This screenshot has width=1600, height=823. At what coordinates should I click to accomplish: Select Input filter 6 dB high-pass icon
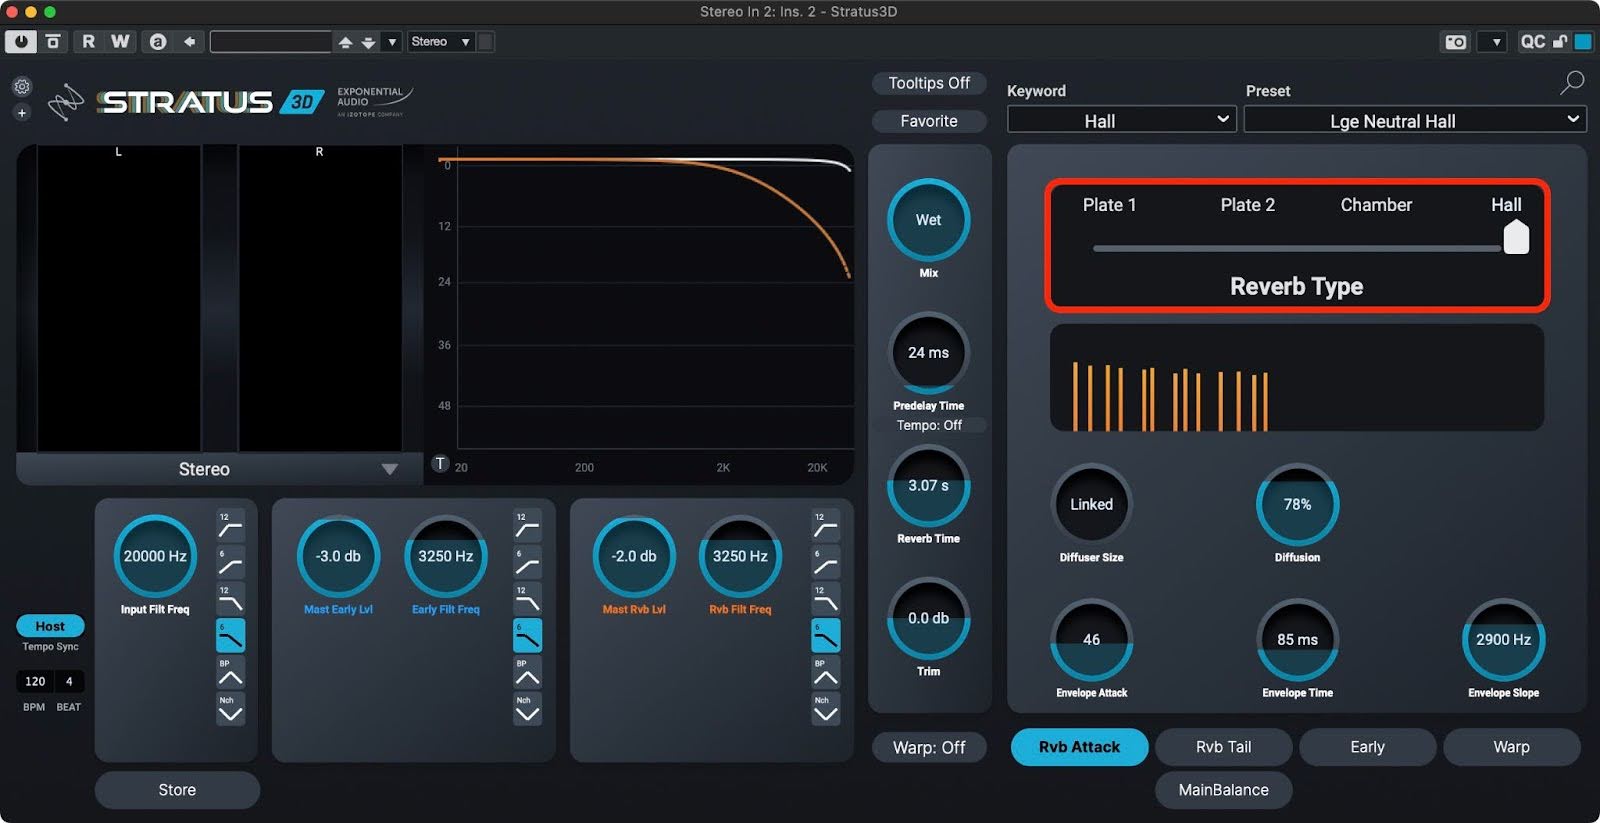(x=230, y=562)
